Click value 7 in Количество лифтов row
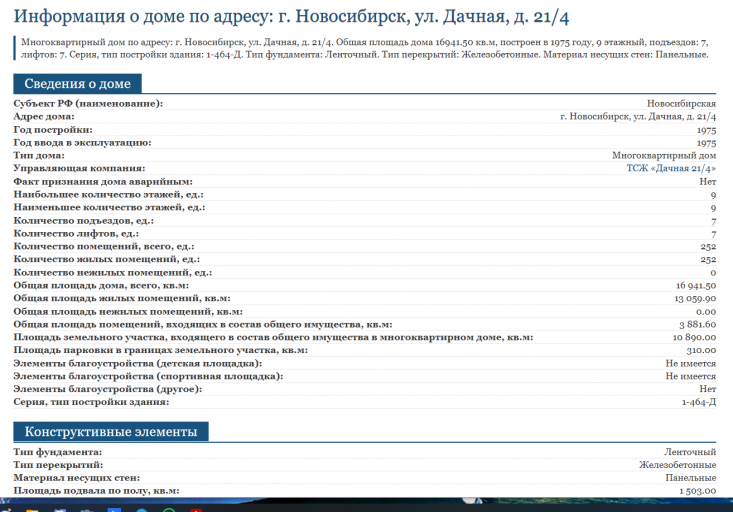Screen dimensions: 733x512 pyautogui.click(x=713, y=234)
